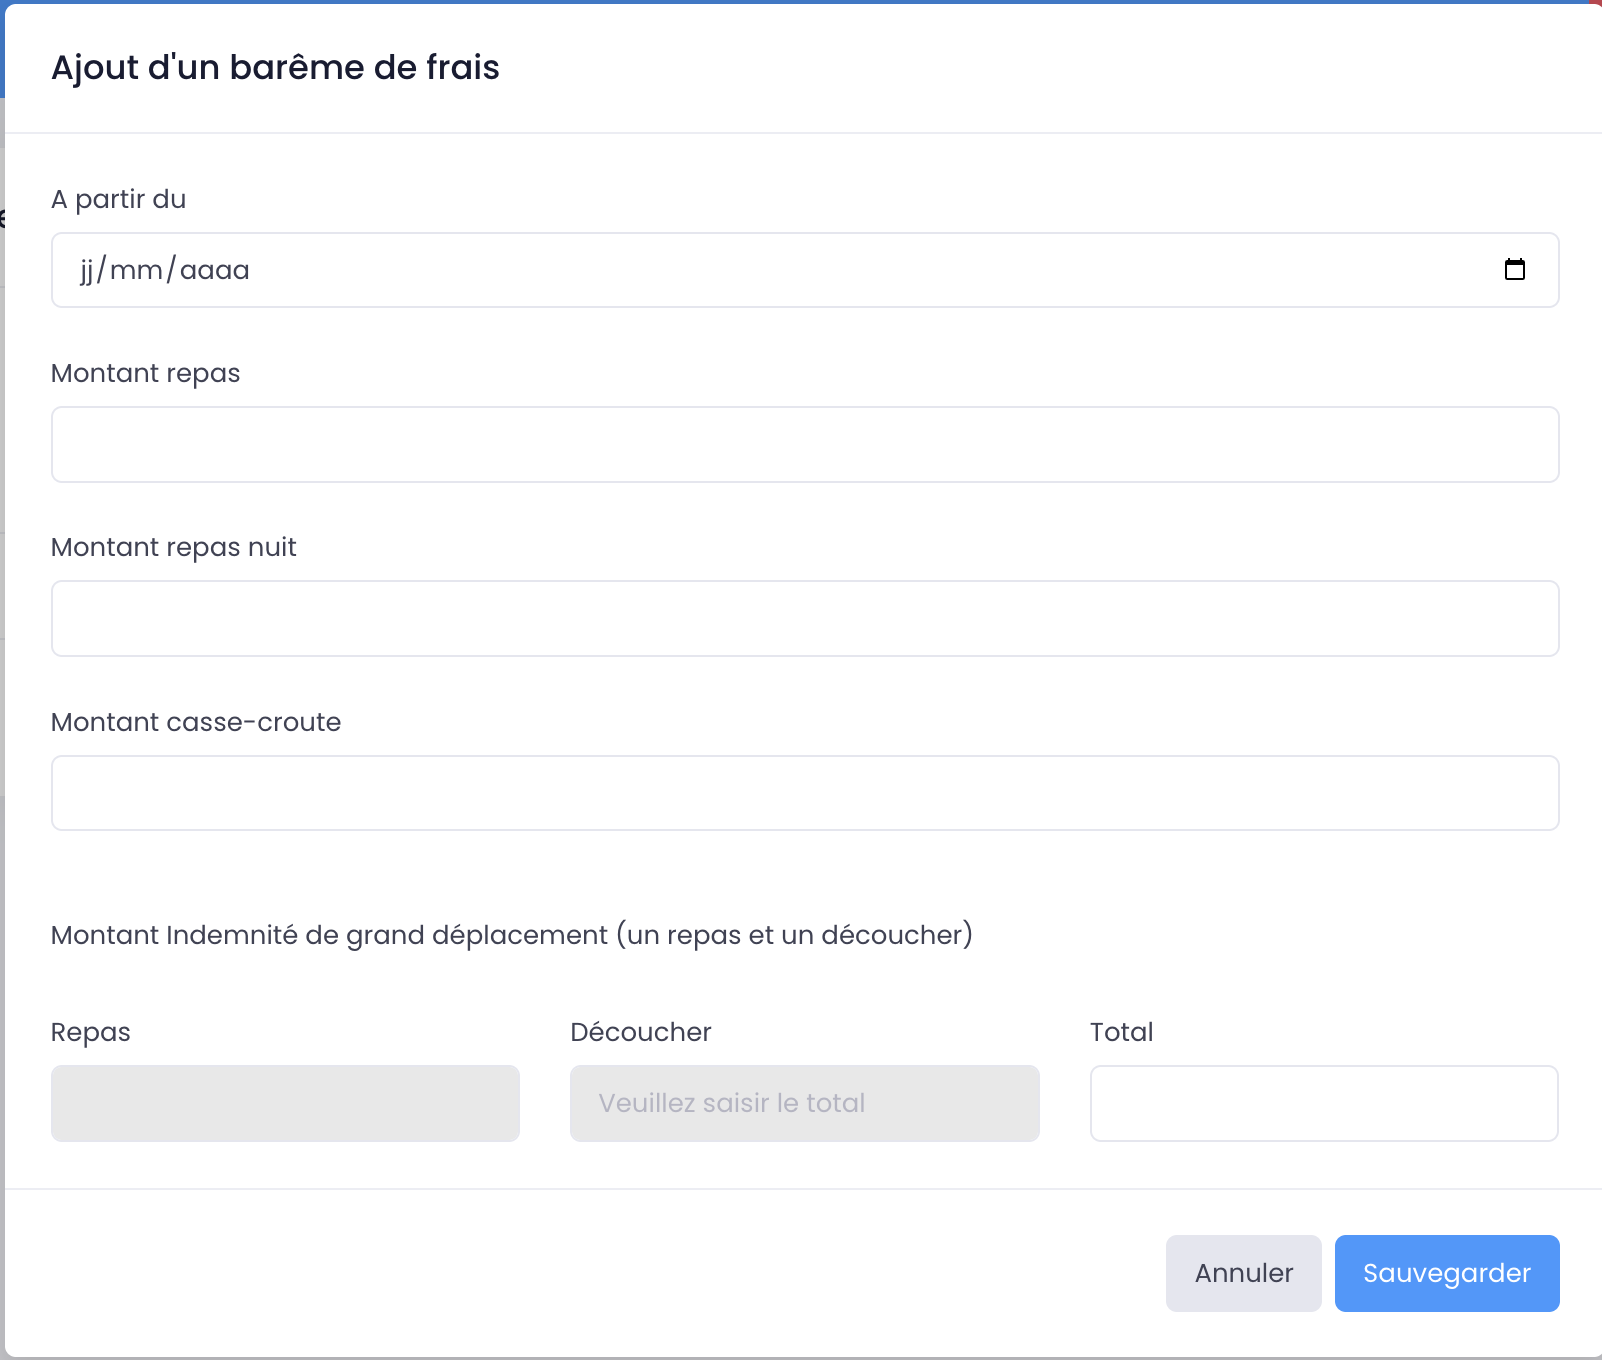This screenshot has width=1602, height=1360.
Task: Focus the Montant casse-croute input field
Action: (804, 793)
